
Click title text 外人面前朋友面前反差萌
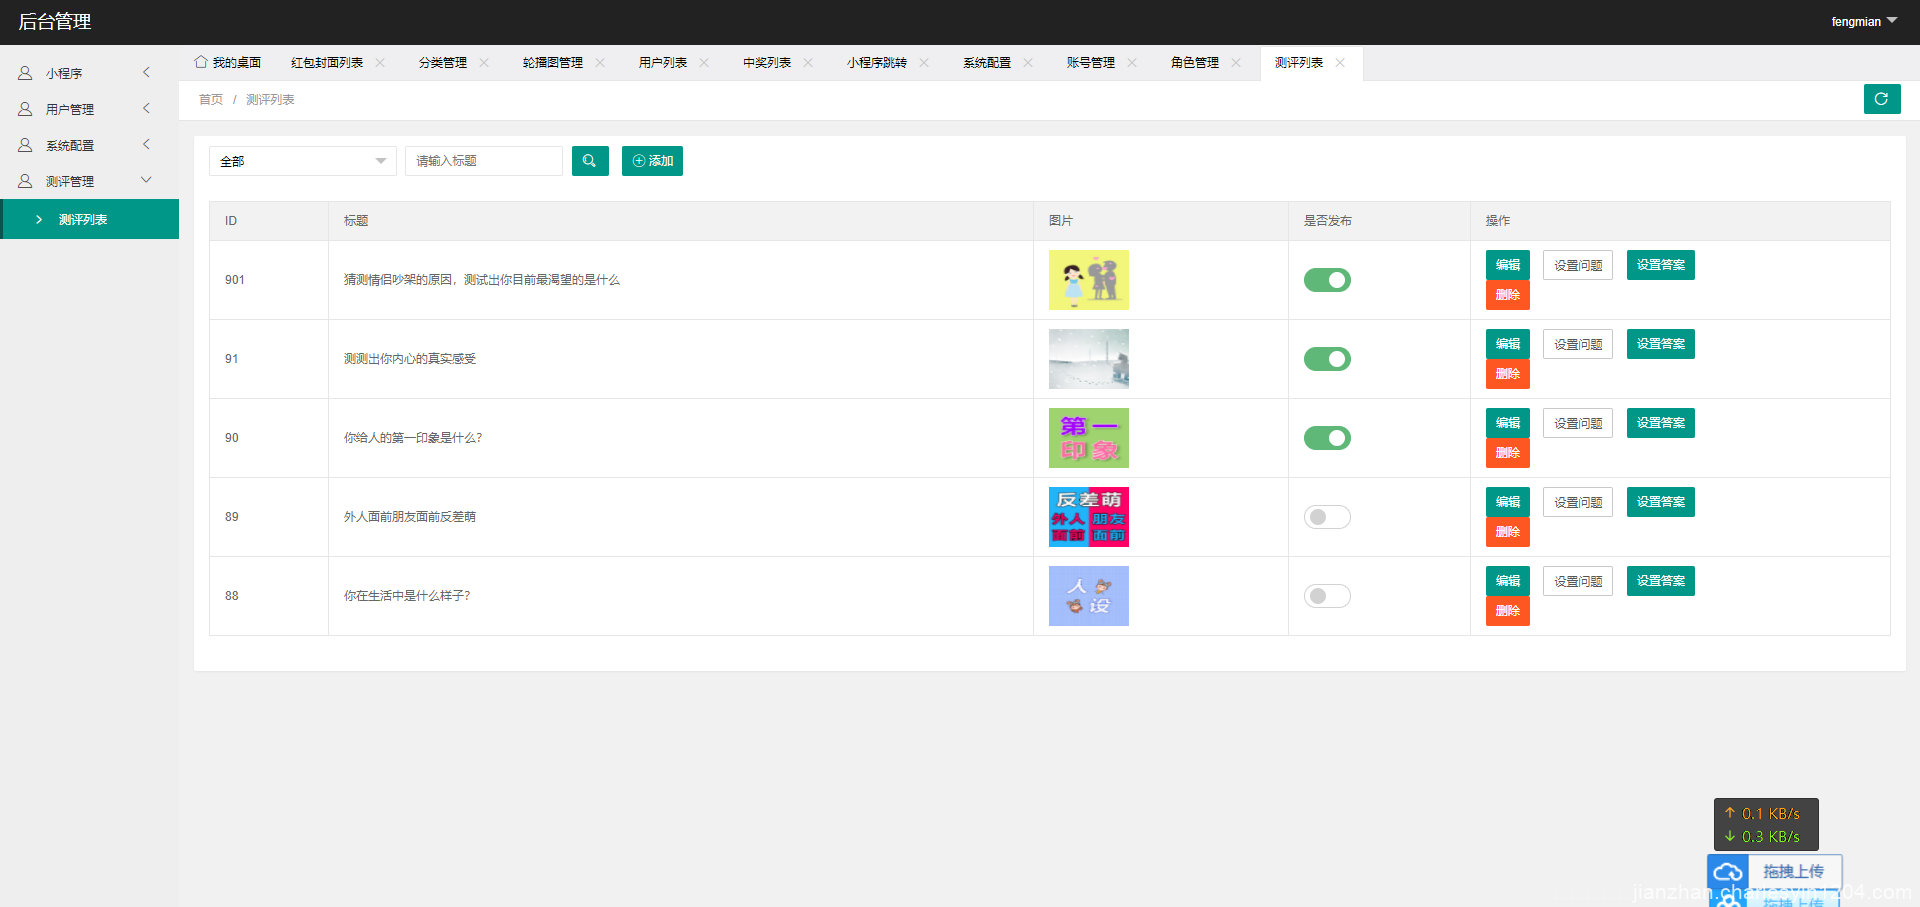pyautogui.click(x=410, y=517)
